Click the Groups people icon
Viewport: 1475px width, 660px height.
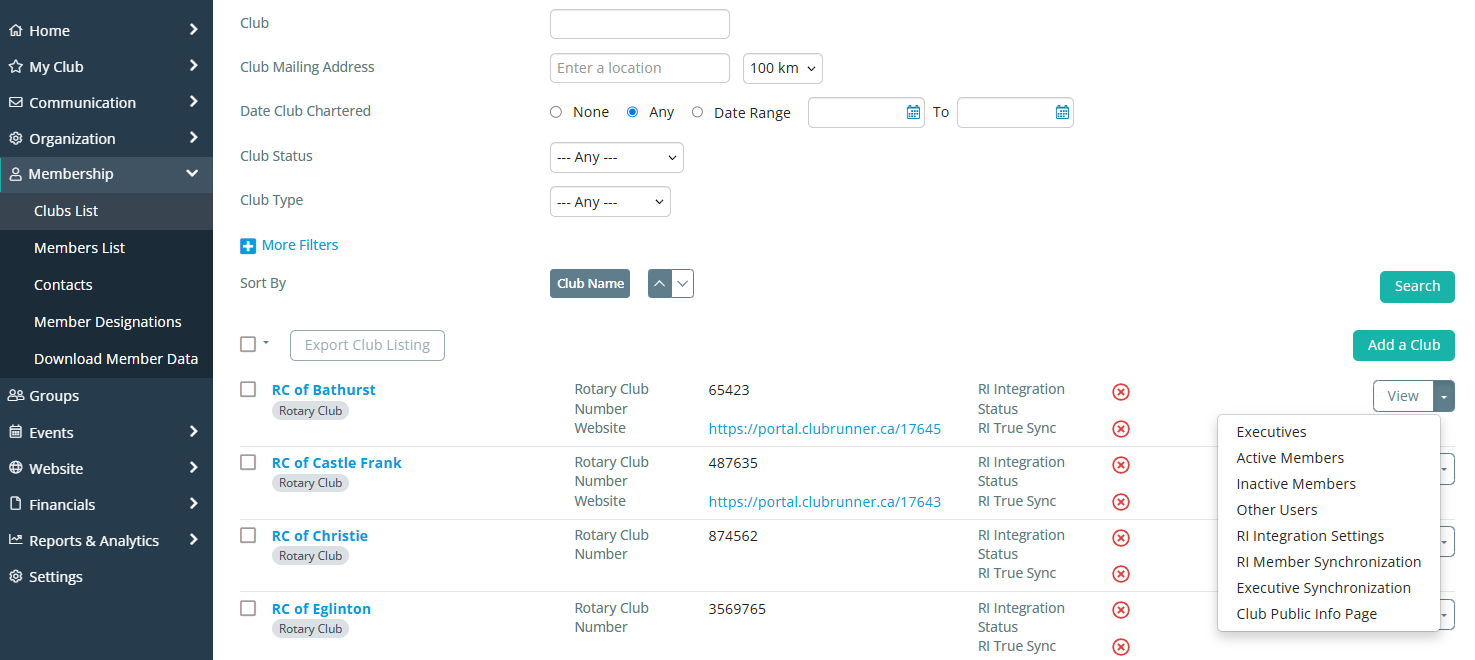point(15,396)
